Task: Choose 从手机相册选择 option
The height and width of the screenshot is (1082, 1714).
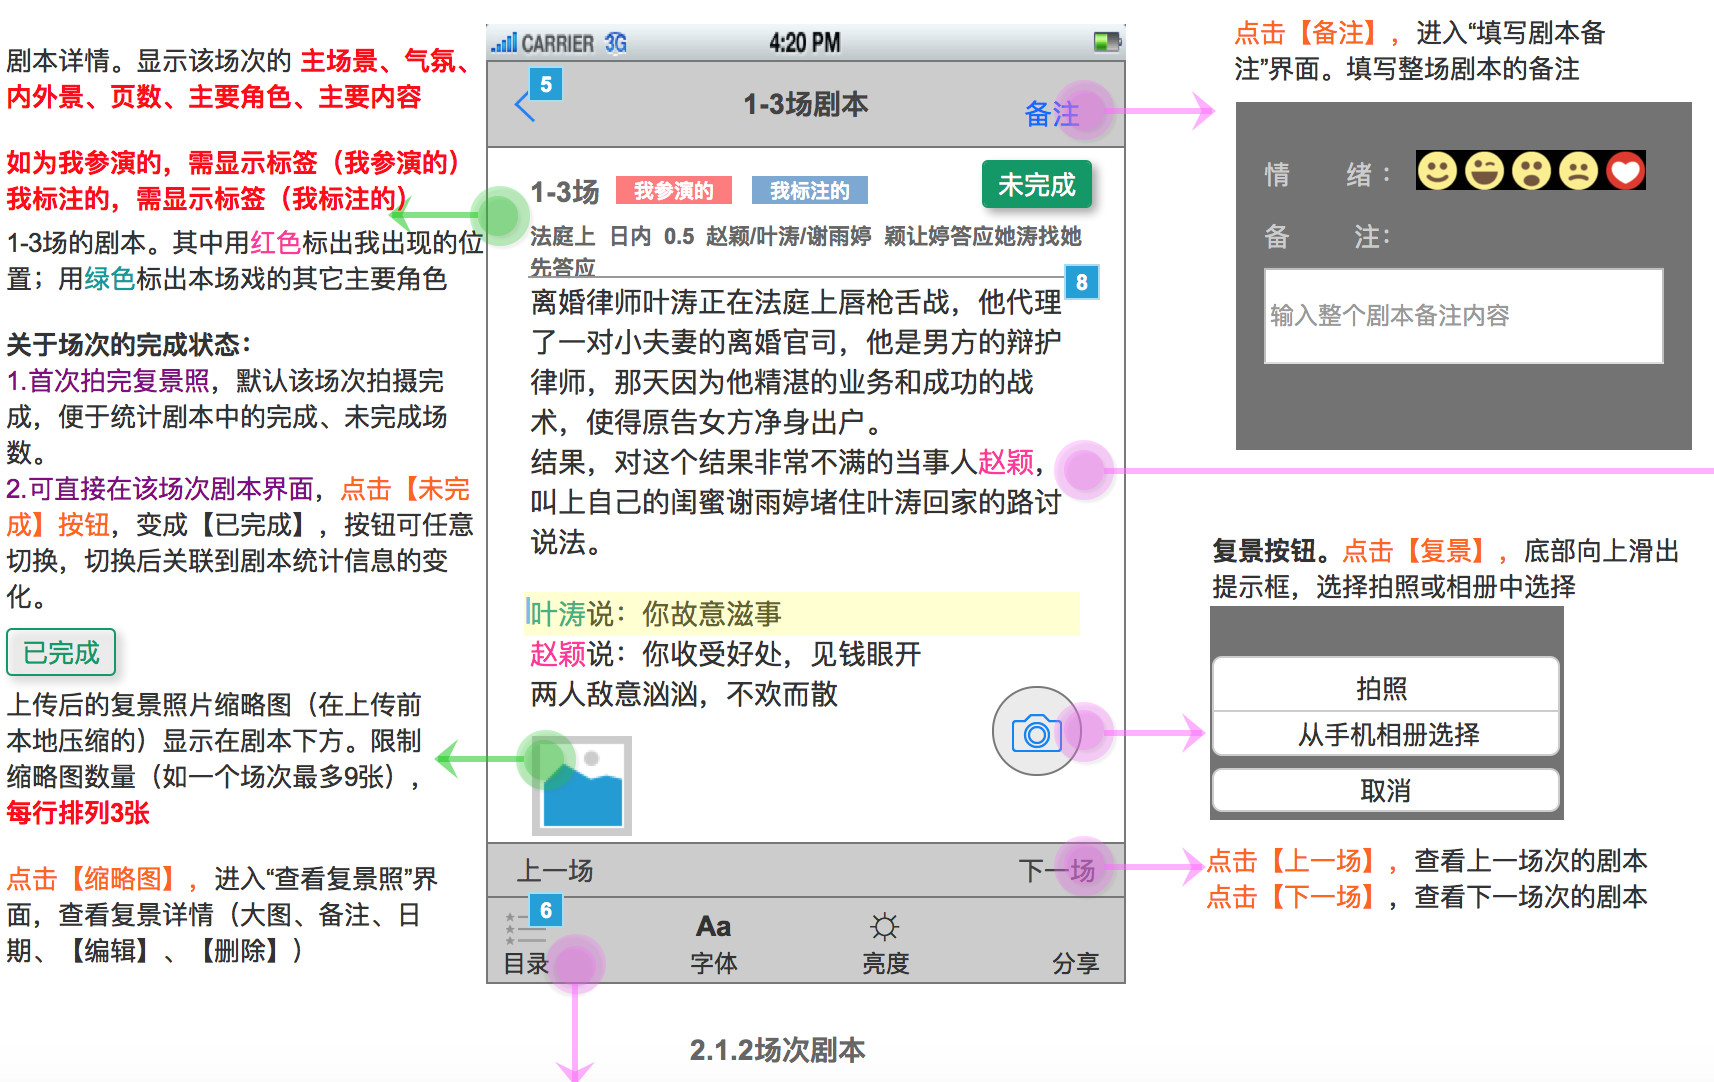Action: click(1385, 734)
